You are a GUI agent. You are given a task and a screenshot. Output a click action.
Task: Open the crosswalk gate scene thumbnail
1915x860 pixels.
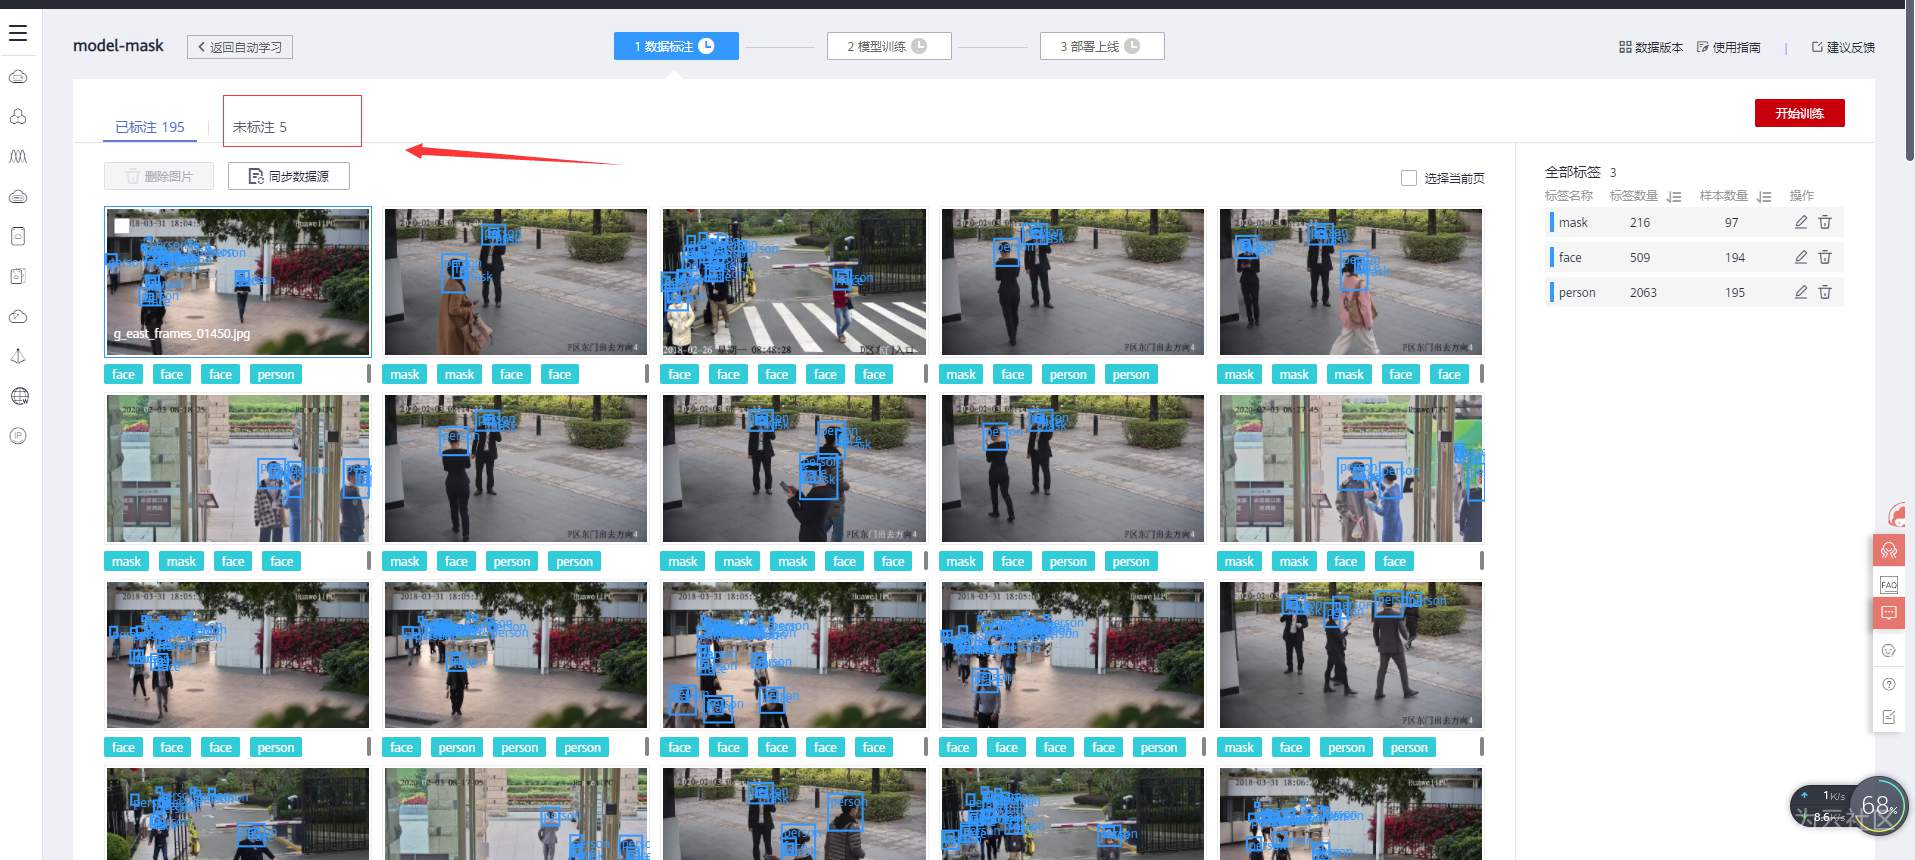click(x=794, y=282)
